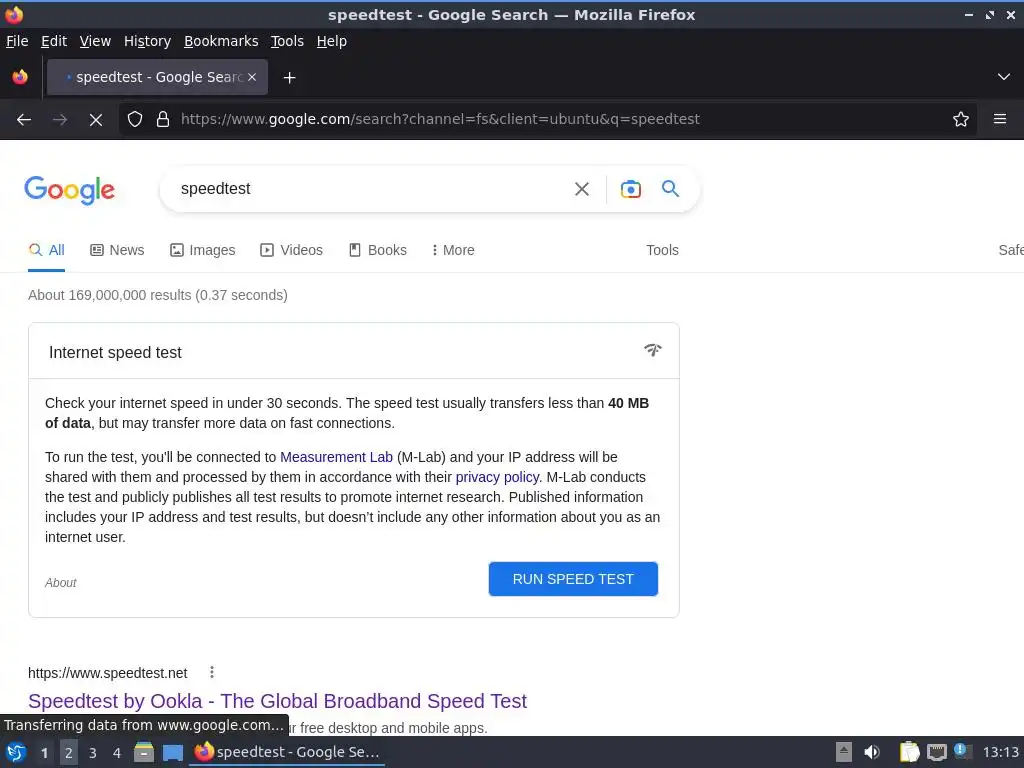Select the All search results tab

(46, 250)
